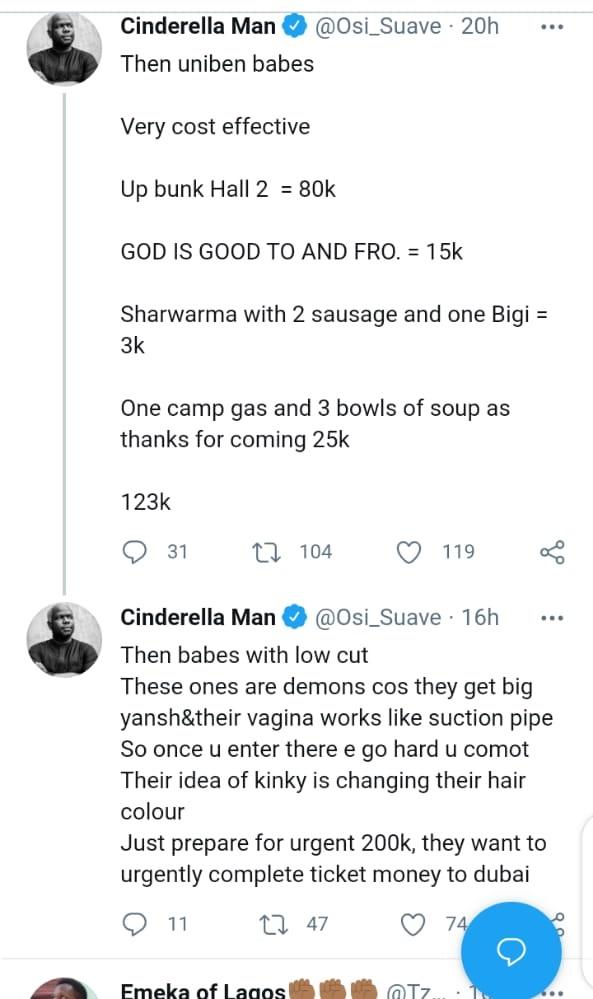Open the three-dot menu on the first tweet
The width and height of the screenshot is (593, 999).
click(x=552, y=26)
